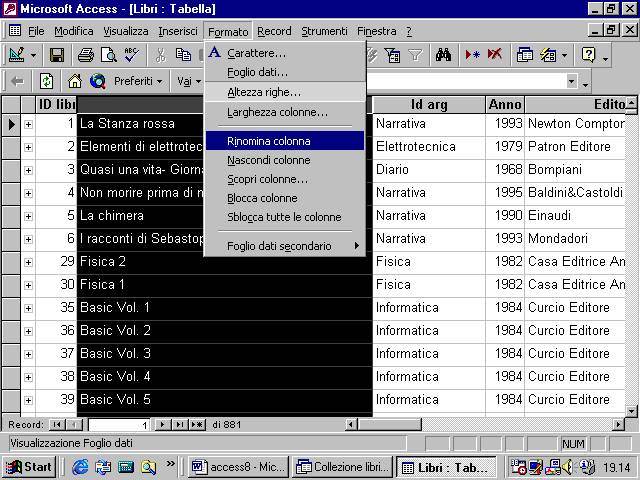This screenshot has height=480, width=640.
Task: Open the Preferiti dropdown
Action: click(138, 81)
